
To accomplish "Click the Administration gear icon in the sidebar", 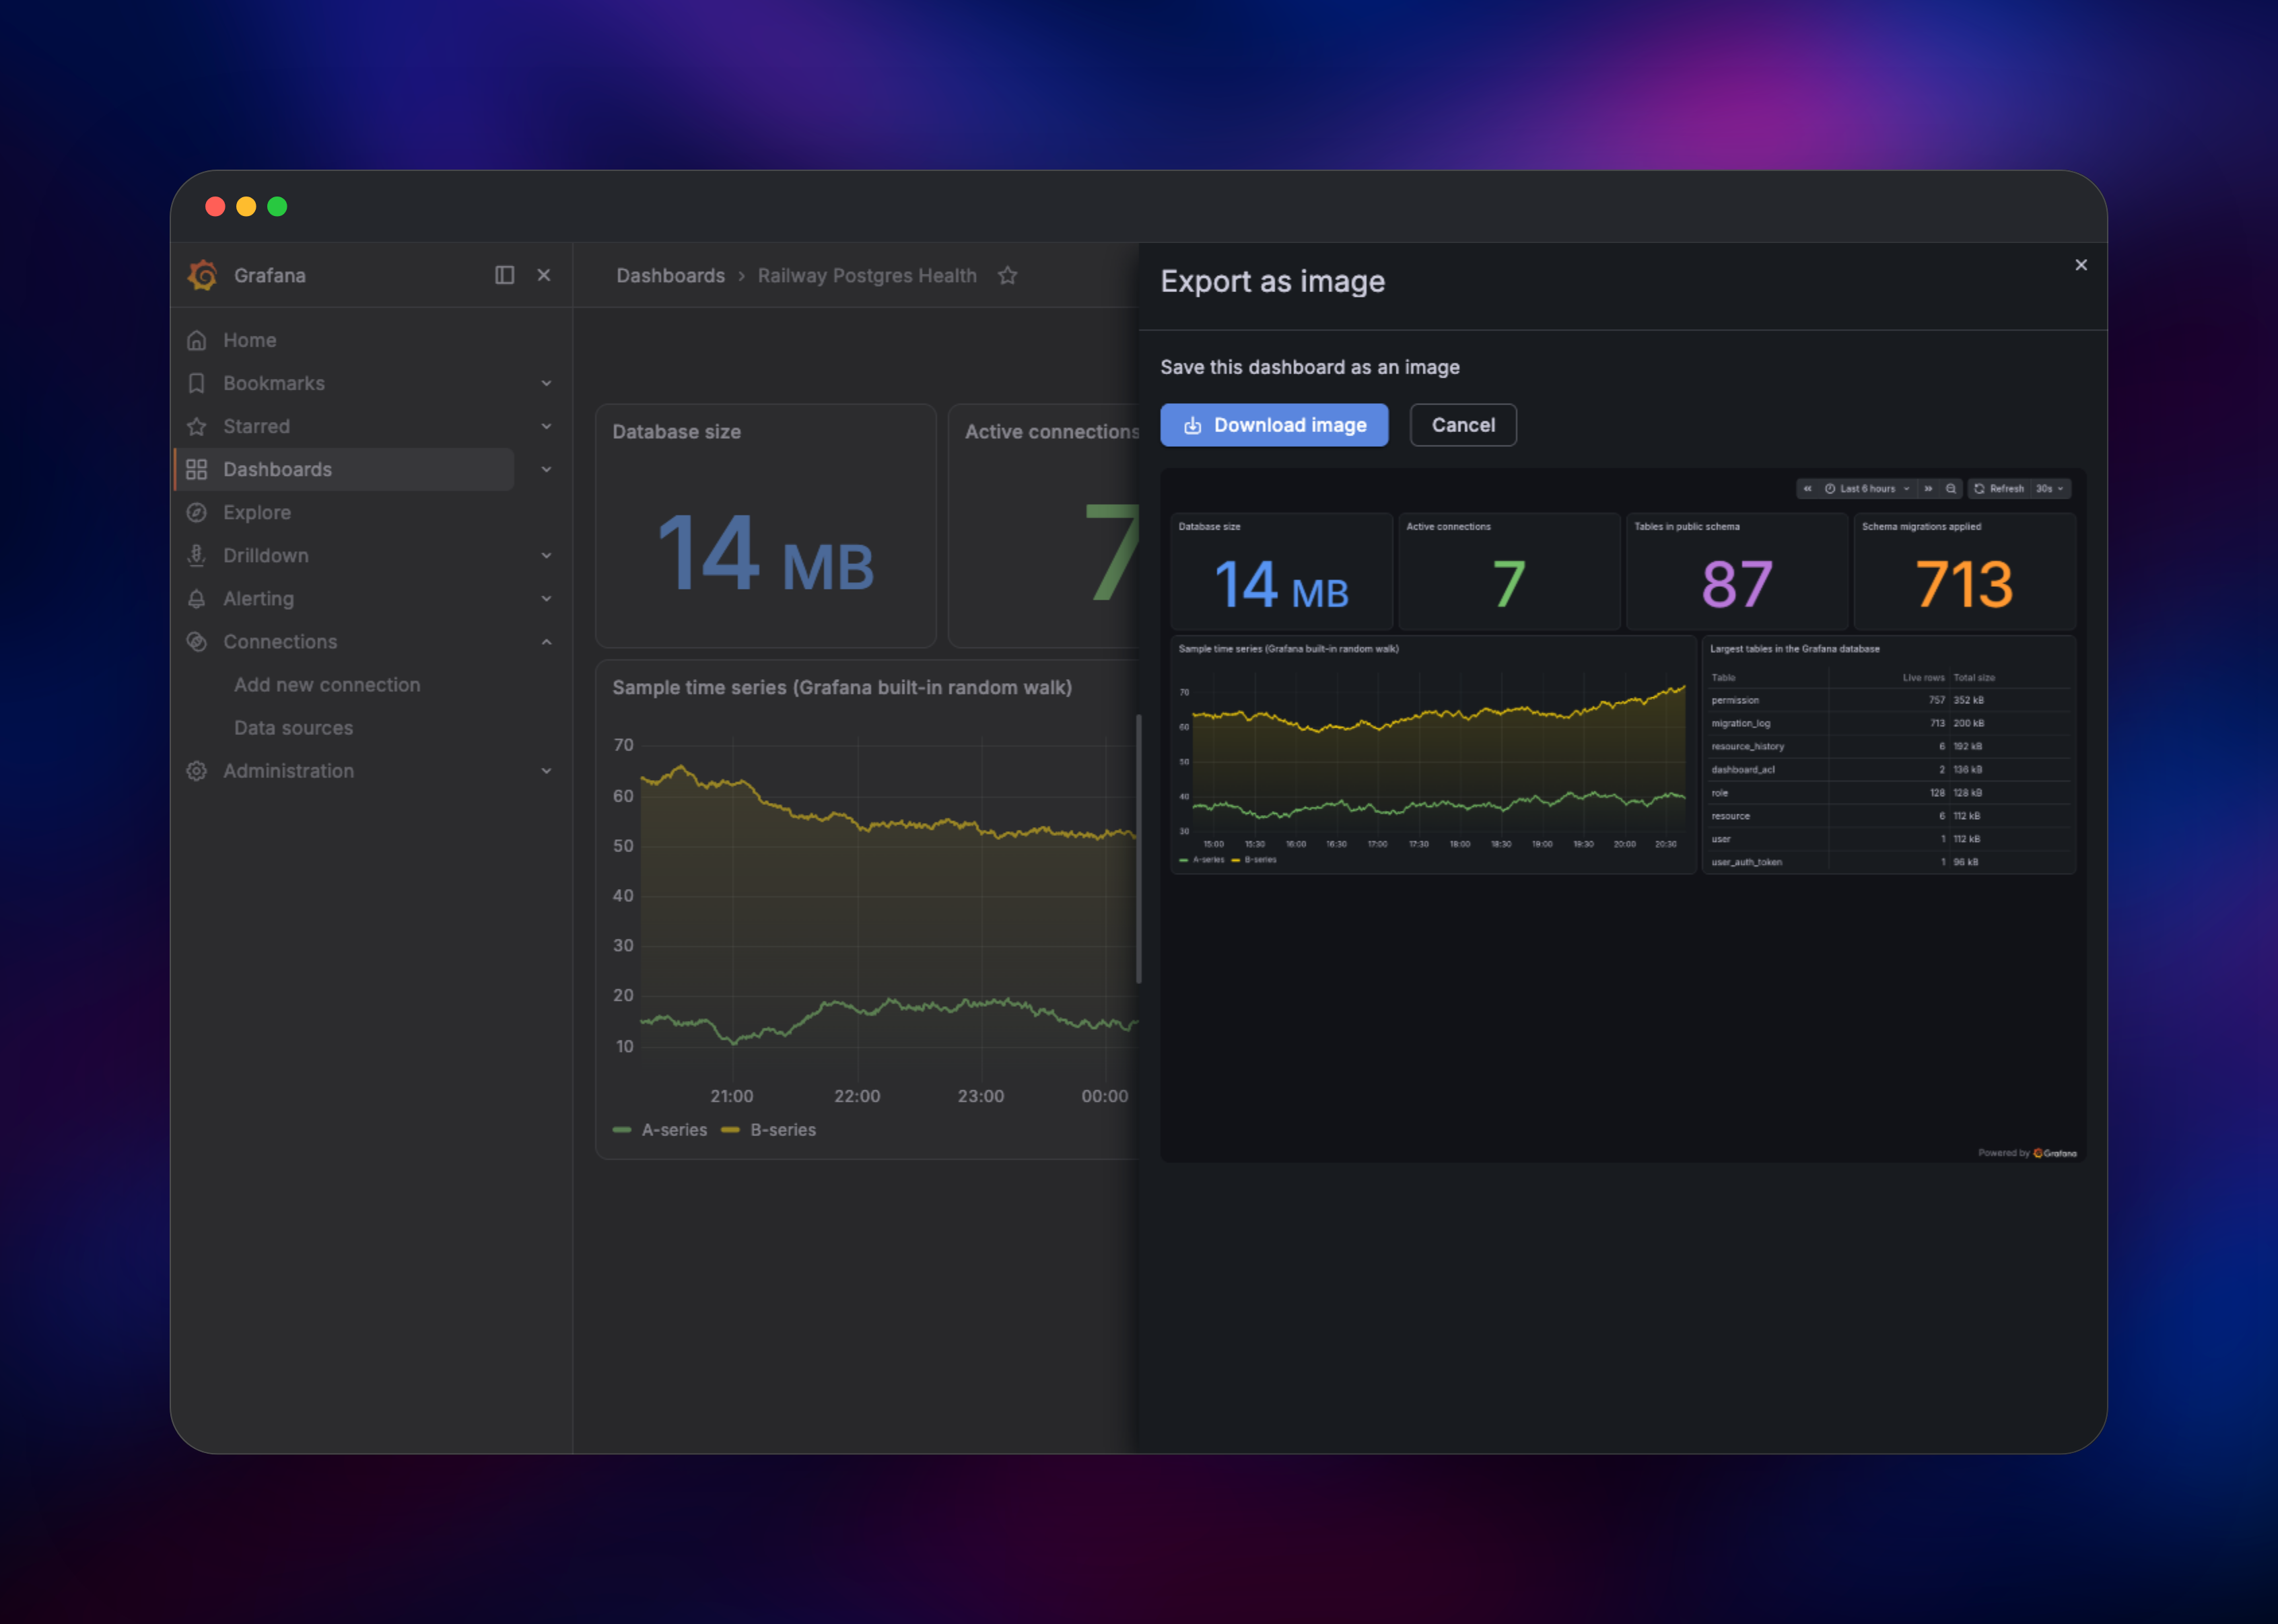I will (197, 771).
